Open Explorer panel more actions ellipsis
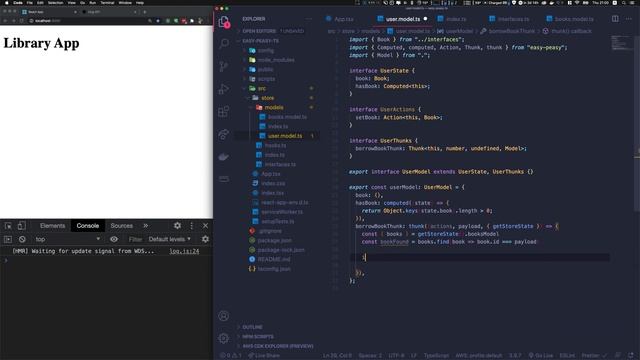This screenshot has width=640, height=360. pos(309,19)
